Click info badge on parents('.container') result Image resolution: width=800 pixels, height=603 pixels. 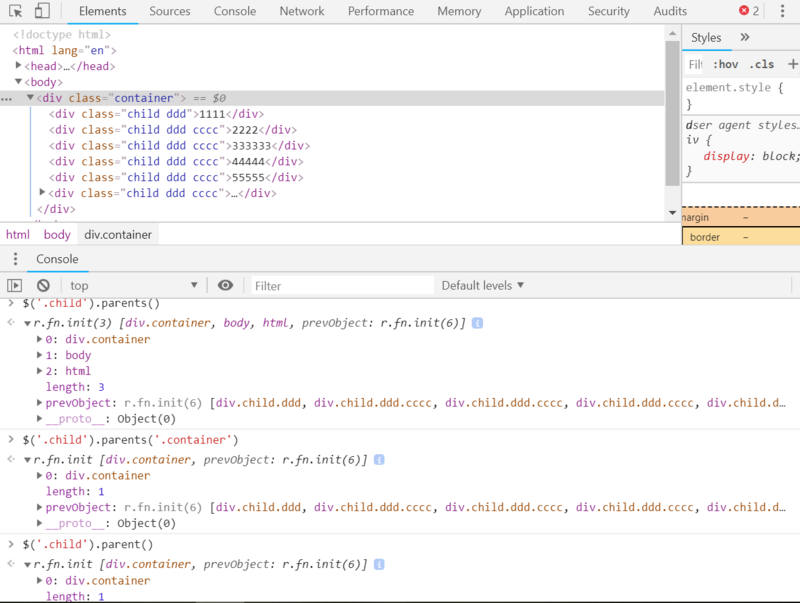(379, 460)
